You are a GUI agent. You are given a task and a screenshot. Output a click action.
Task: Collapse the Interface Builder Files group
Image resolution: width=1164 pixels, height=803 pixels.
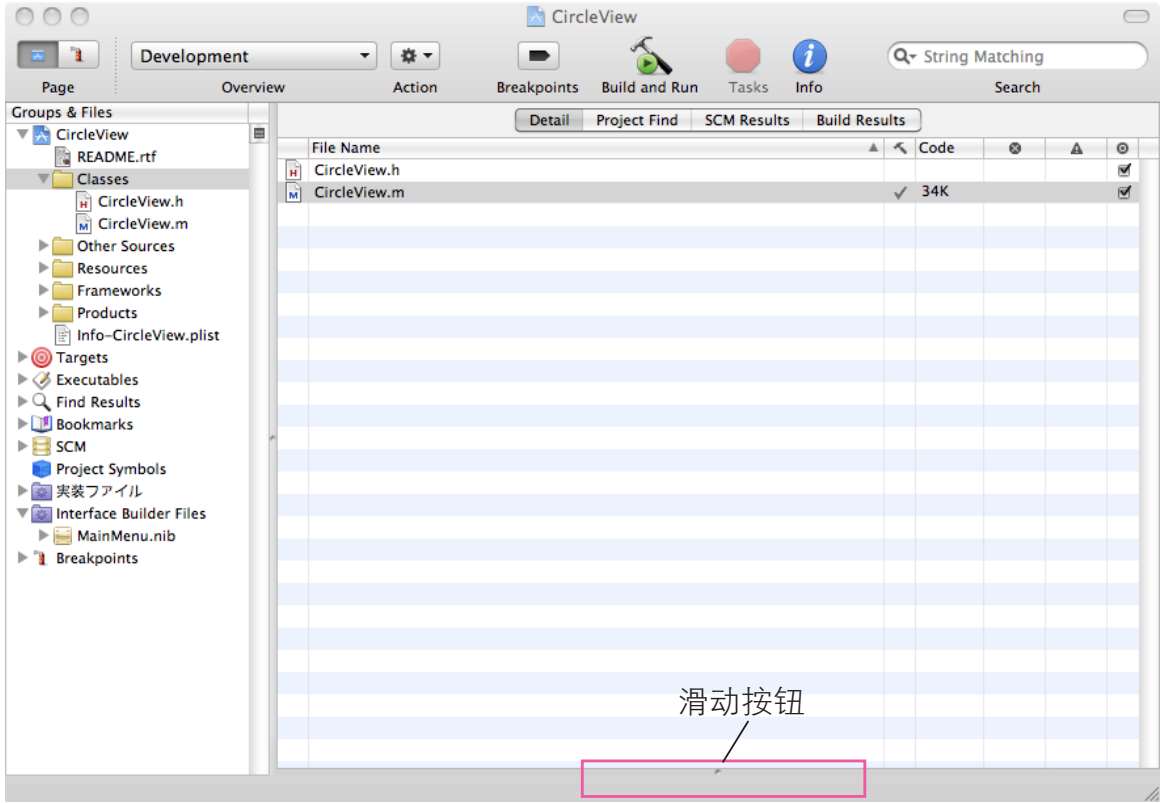click(x=23, y=513)
